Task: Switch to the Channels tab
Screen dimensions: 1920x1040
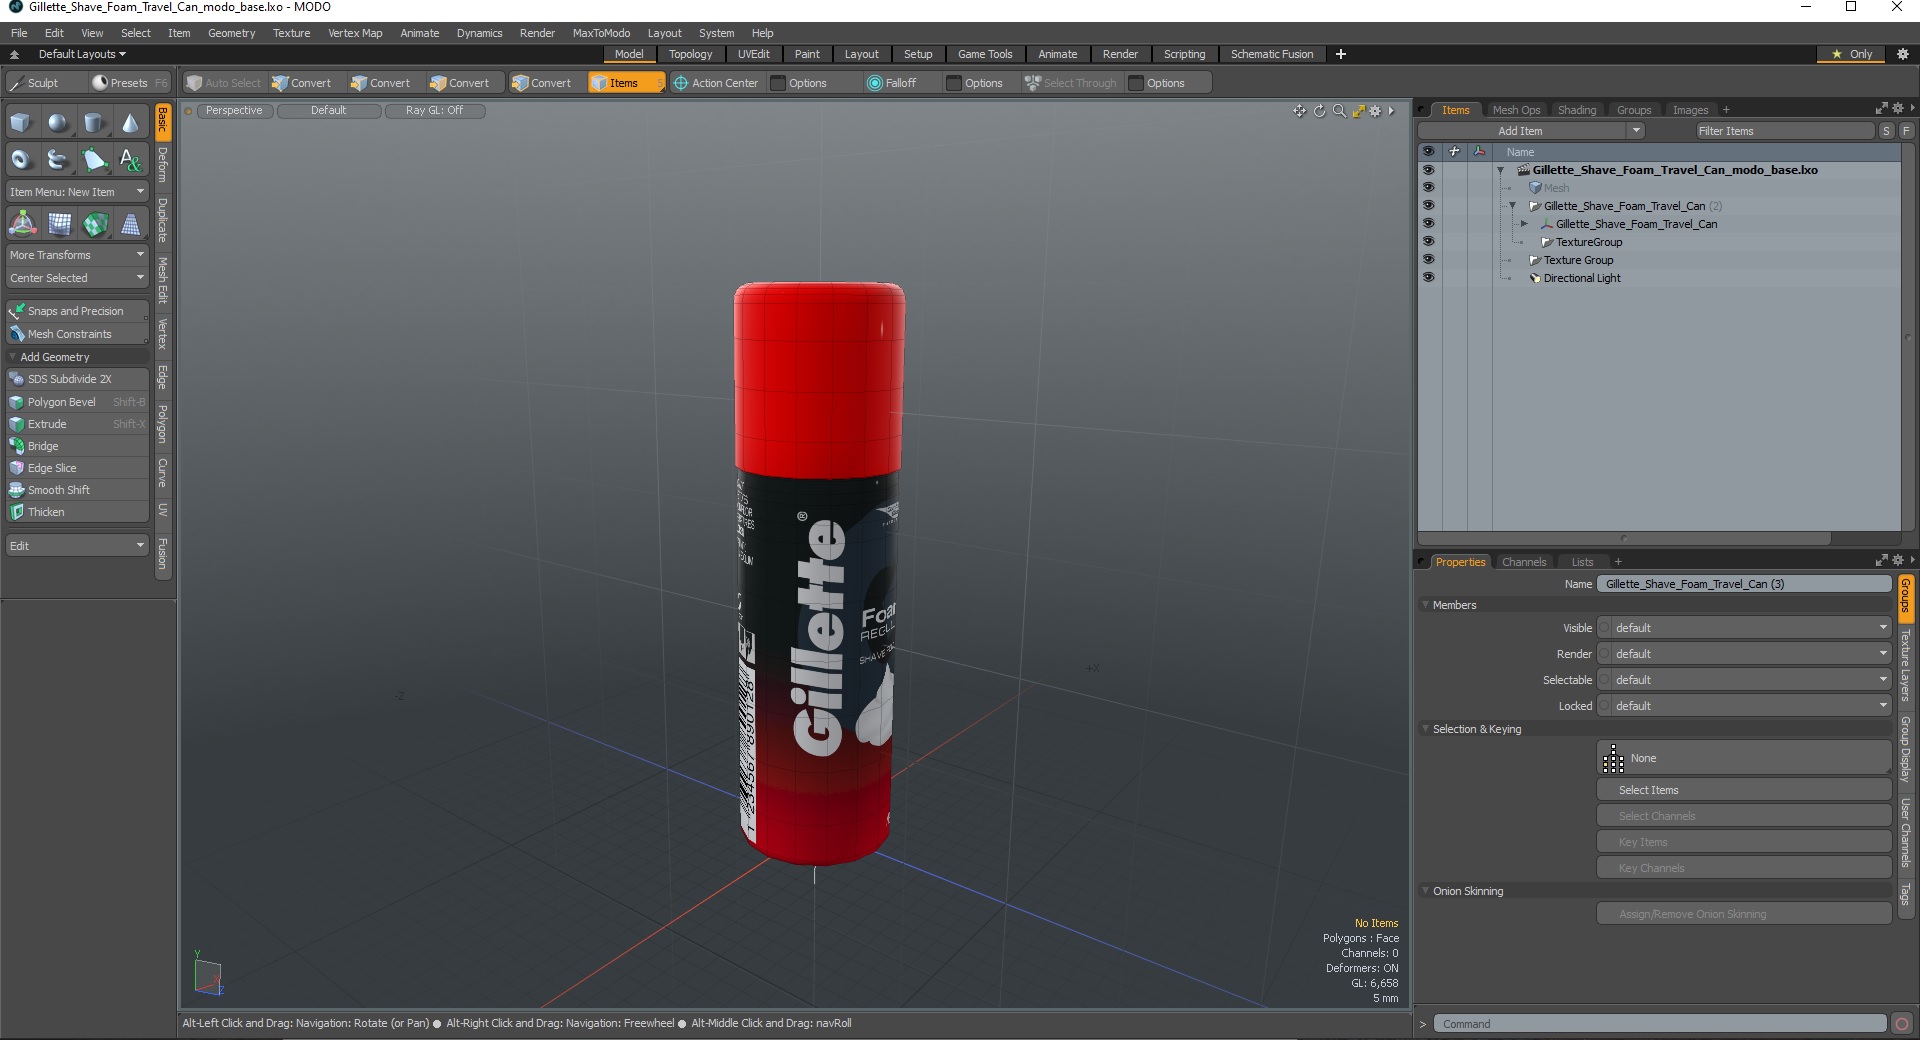Action: click(x=1524, y=562)
